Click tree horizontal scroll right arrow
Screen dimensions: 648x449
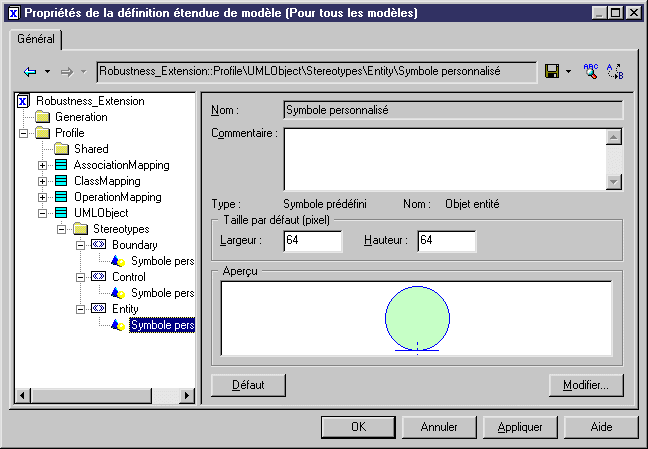(x=187, y=396)
